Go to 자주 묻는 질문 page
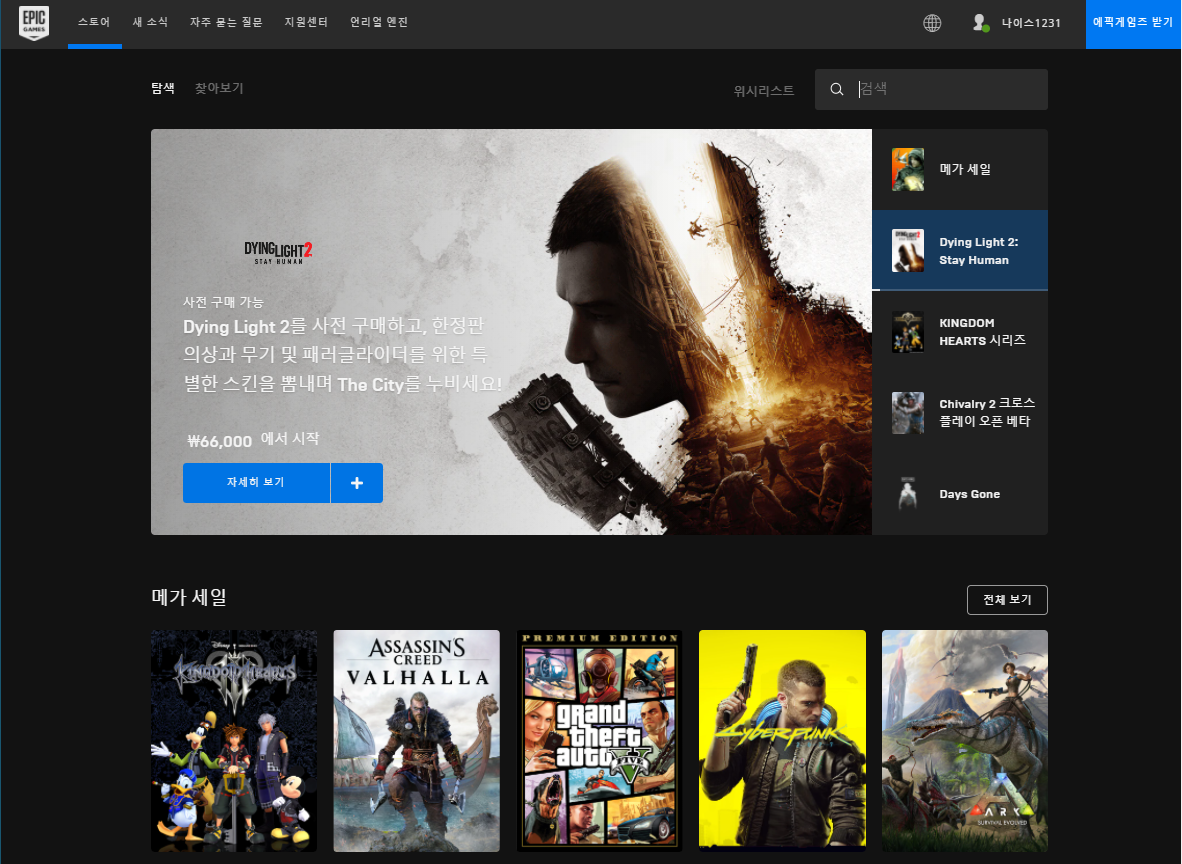The height and width of the screenshot is (864, 1182). click(x=226, y=23)
